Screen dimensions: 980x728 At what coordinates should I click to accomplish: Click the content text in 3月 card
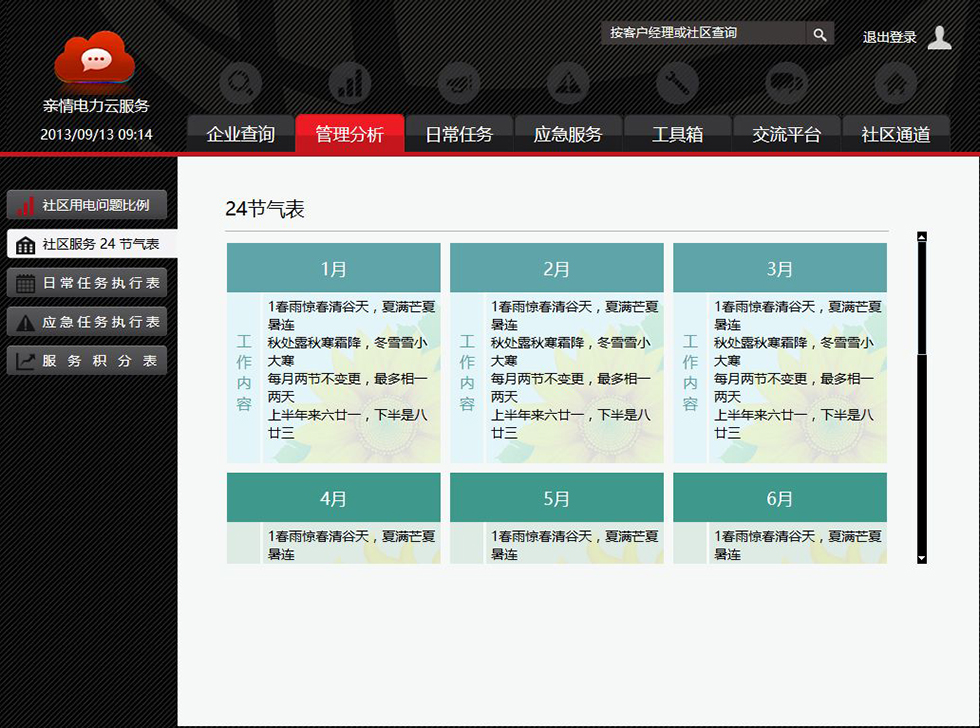pyautogui.click(x=798, y=369)
